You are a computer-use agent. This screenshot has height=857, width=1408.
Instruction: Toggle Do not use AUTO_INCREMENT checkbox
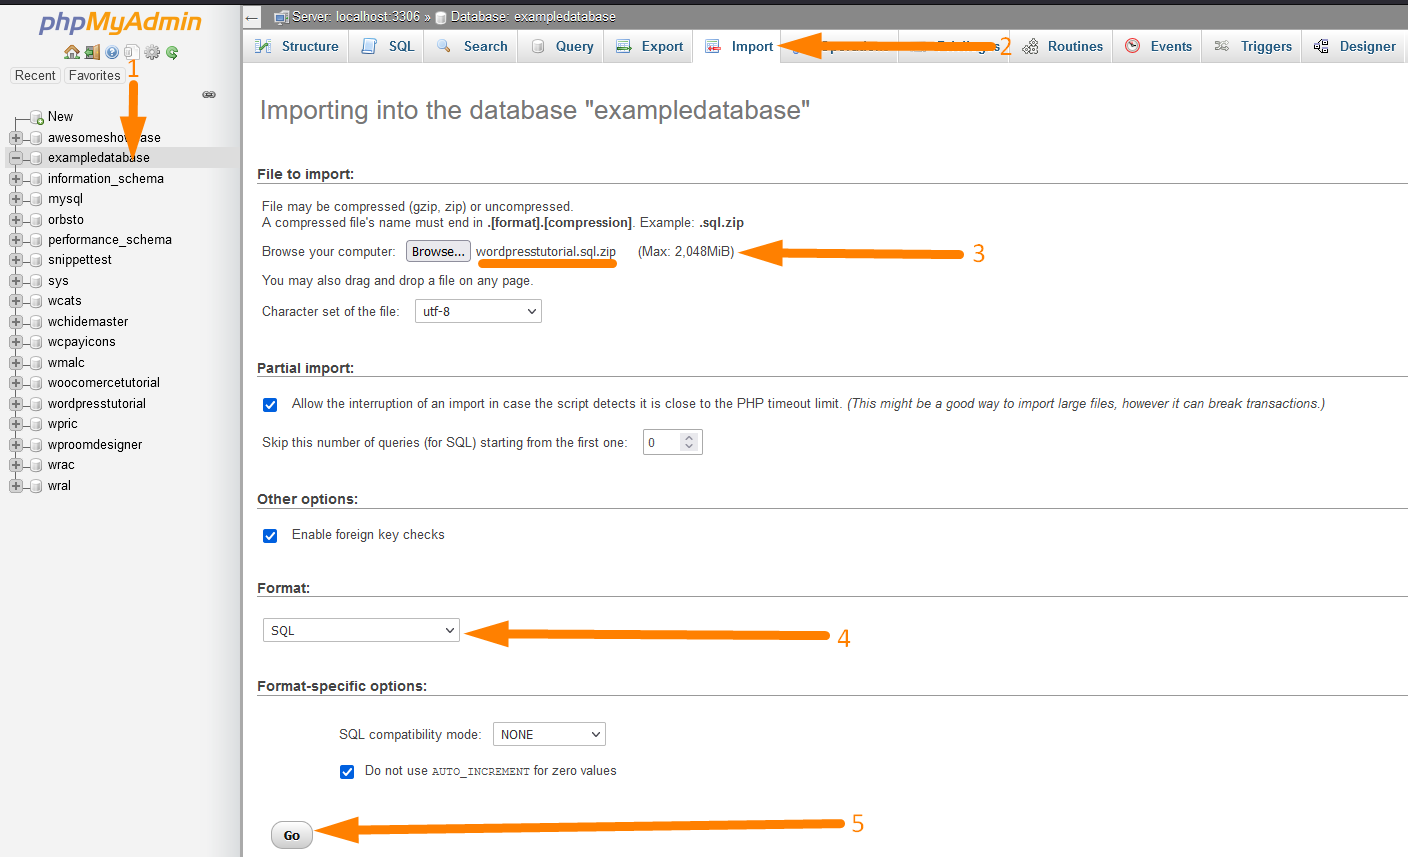tap(347, 772)
